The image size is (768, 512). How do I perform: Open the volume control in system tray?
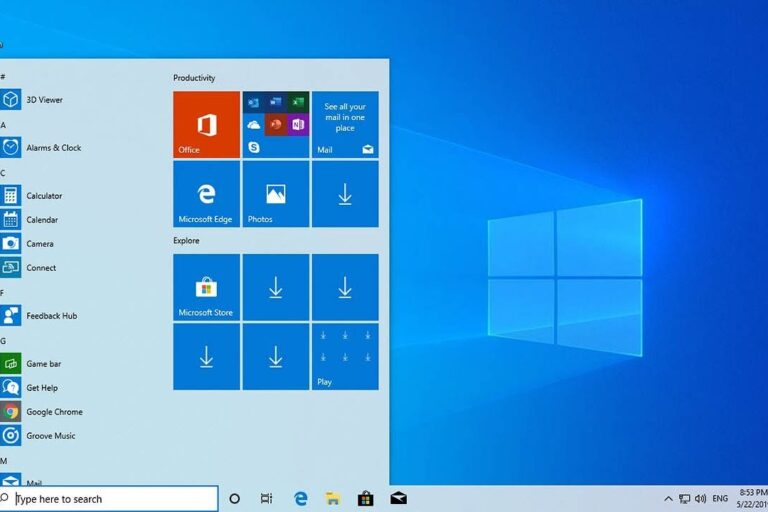tap(700, 498)
